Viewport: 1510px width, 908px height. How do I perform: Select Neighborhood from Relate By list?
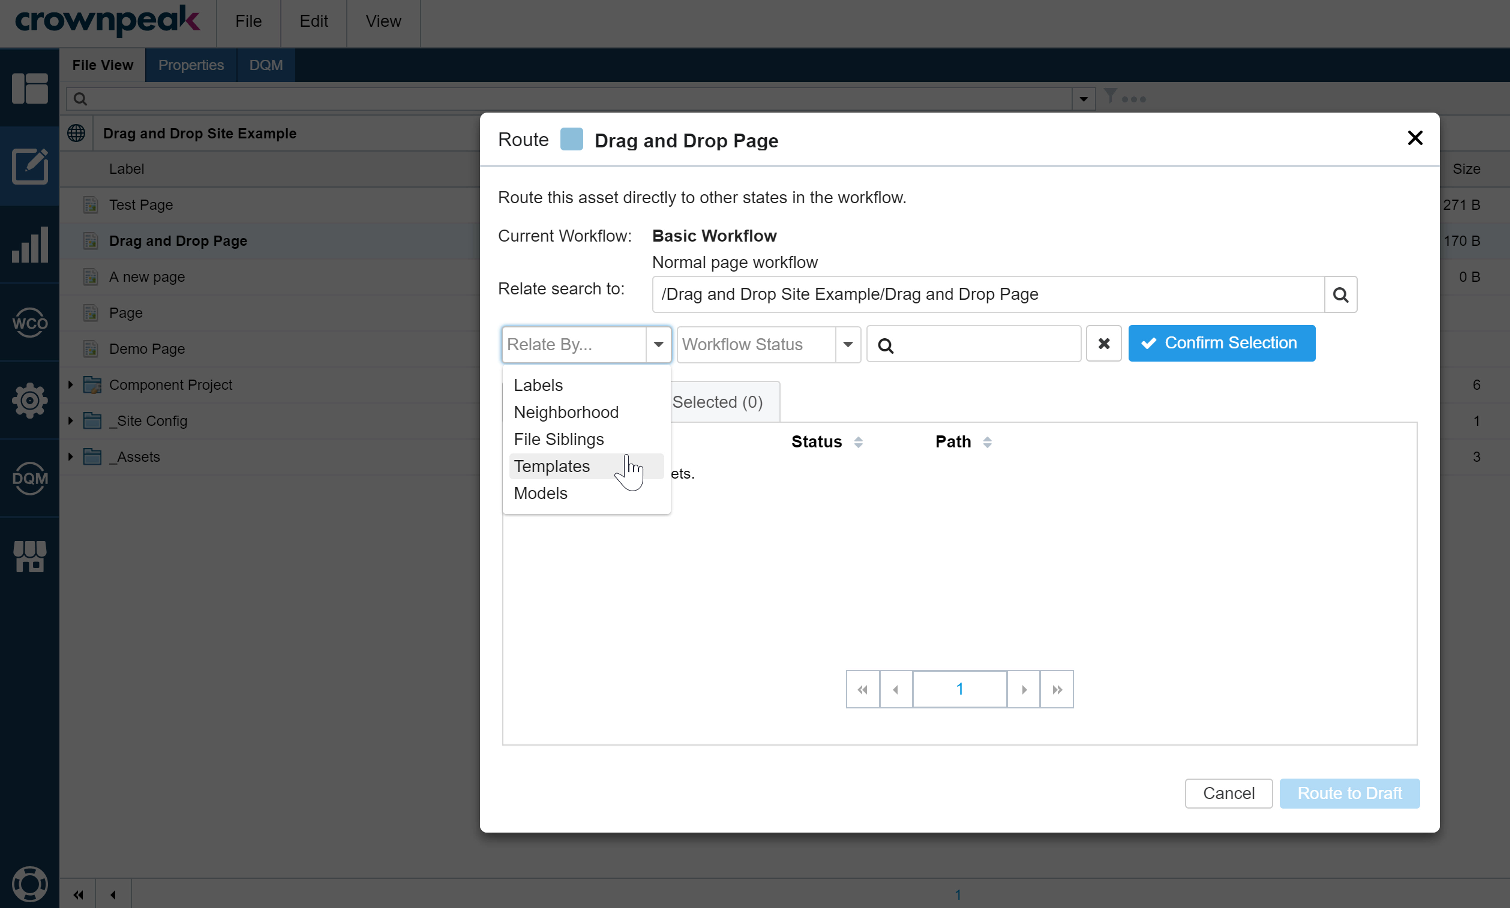(586, 412)
